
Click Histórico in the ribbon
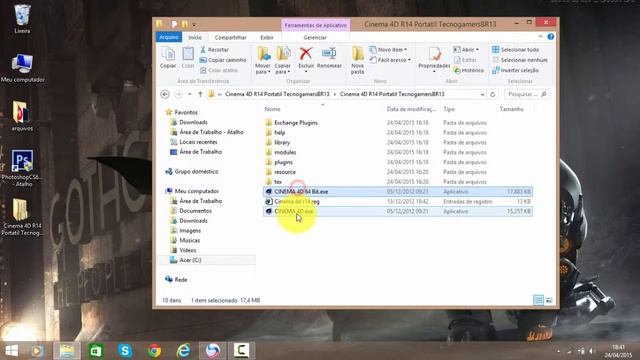click(x=469, y=70)
